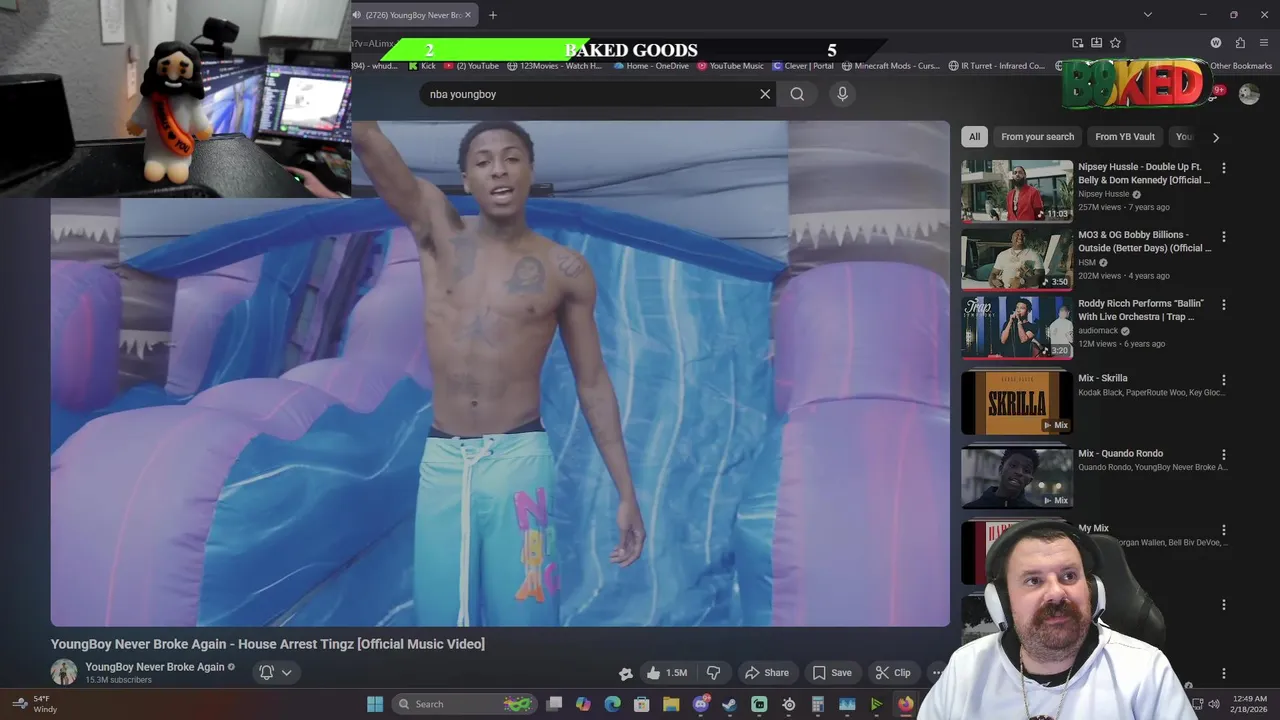
Task: Launch Copilot from the taskbar
Action: (583, 704)
